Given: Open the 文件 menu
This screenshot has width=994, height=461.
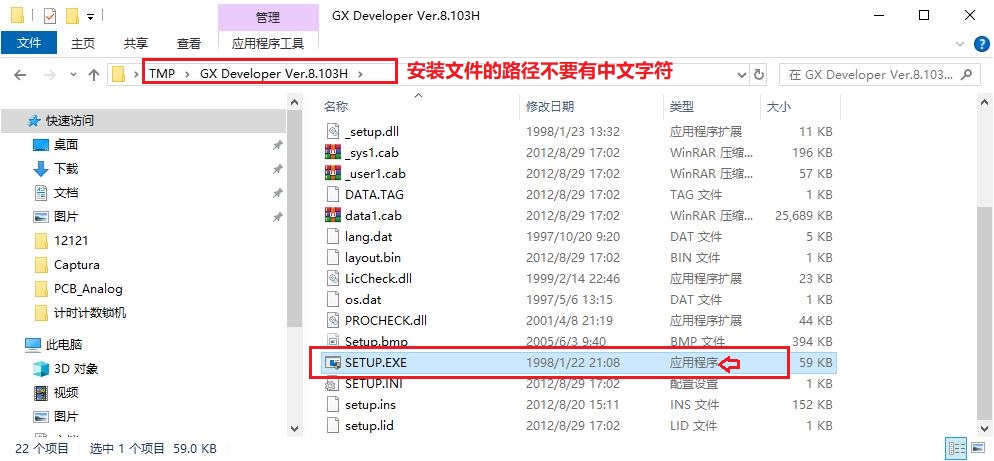Looking at the screenshot, I should pos(28,43).
